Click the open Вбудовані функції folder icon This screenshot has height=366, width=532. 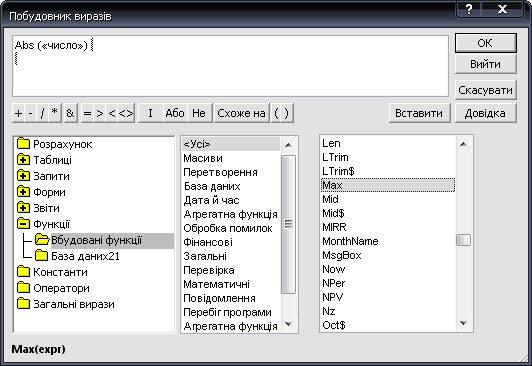(x=42, y=240)
